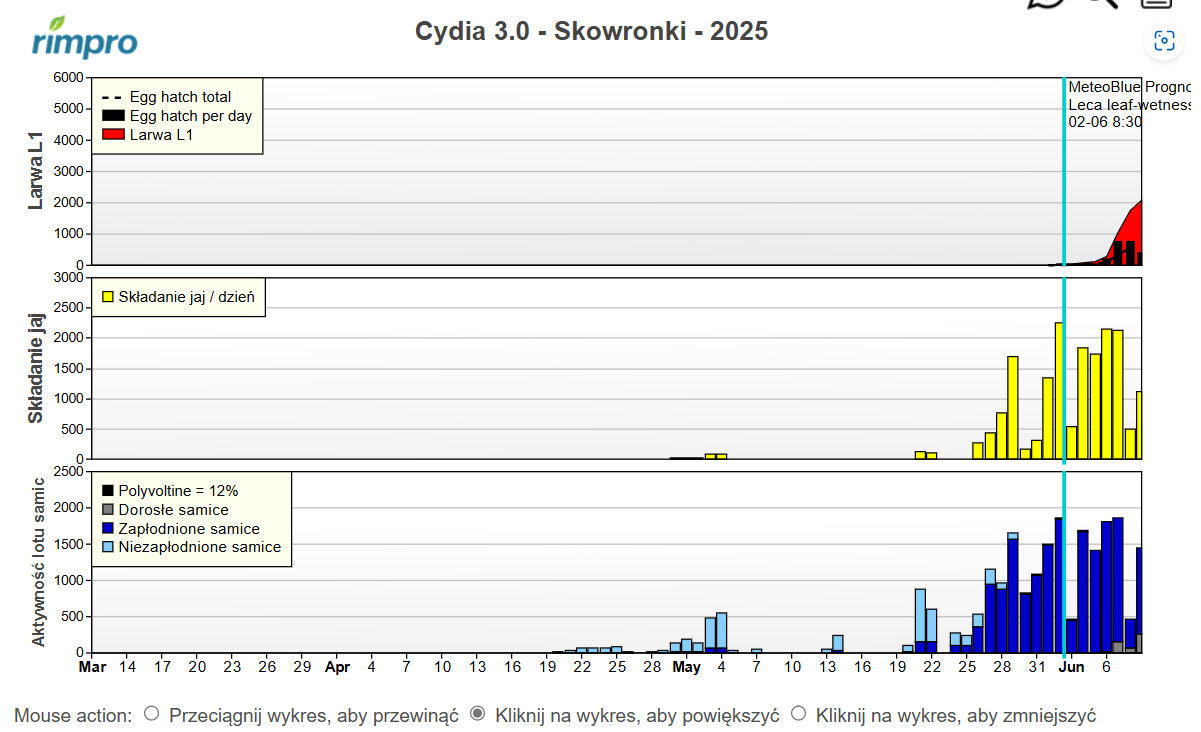1201x732 pixels.
Task: Click the light blue Niezapłodnione samice swatch
Action: point(108,547)
